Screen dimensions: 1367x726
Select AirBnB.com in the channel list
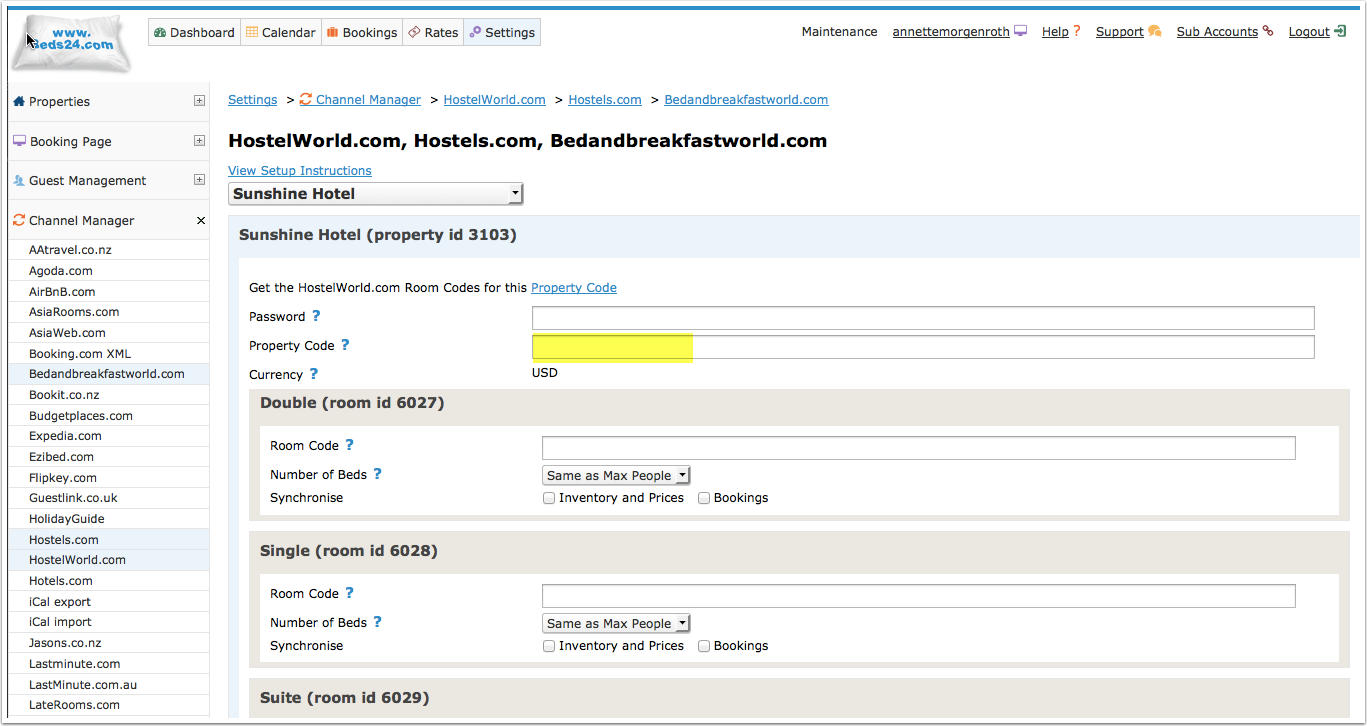click(62, 292)
